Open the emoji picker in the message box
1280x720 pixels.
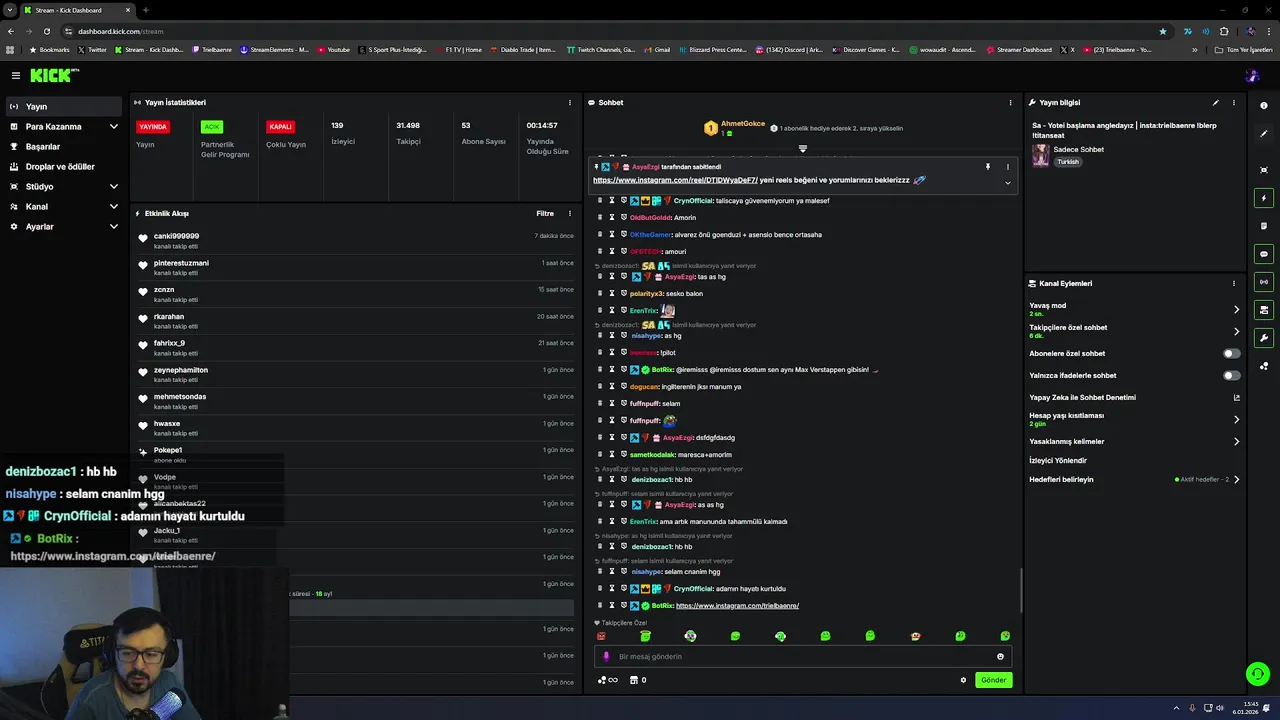point(1000,657)
